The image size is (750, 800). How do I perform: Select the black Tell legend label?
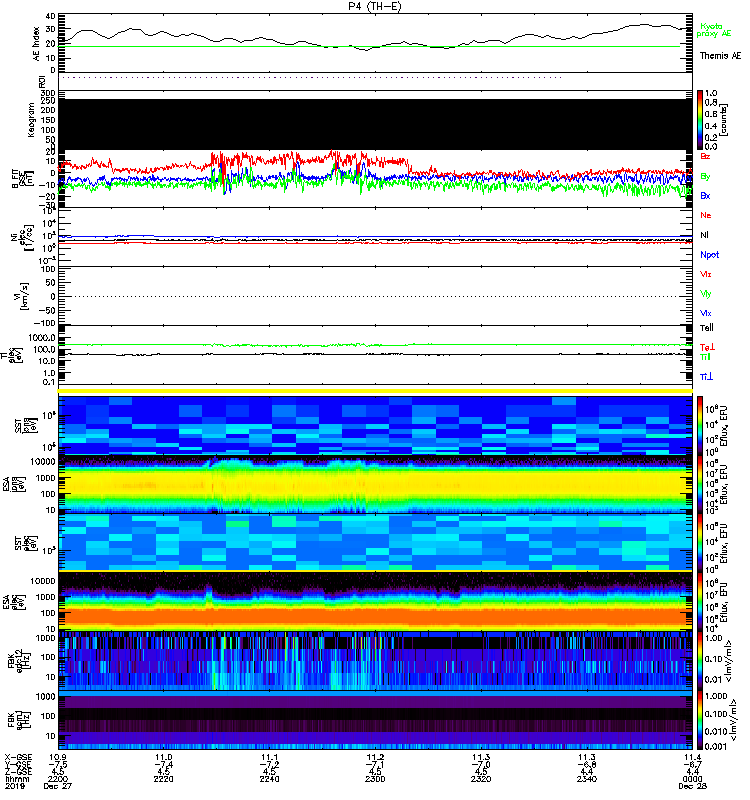coord(707,328)
